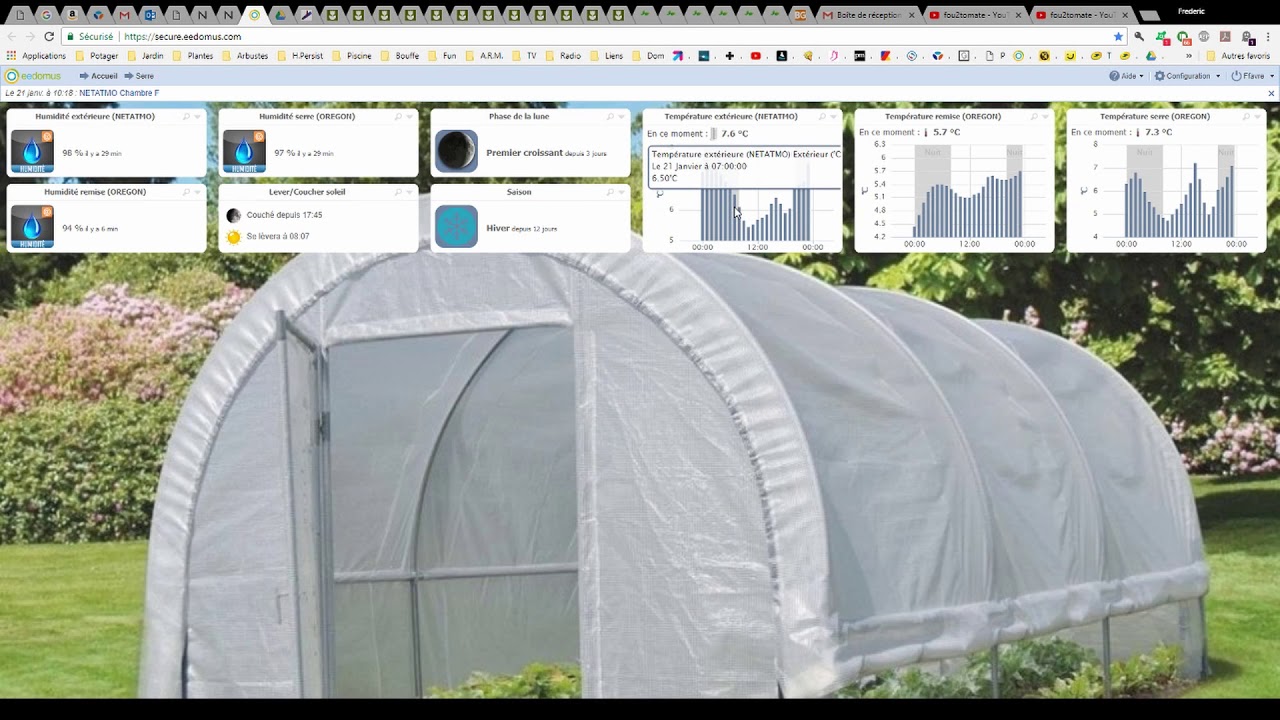Click the moon phase image in Phase de la lune
The width and height of the screenshot is (1280, 720).
(456, 152)
